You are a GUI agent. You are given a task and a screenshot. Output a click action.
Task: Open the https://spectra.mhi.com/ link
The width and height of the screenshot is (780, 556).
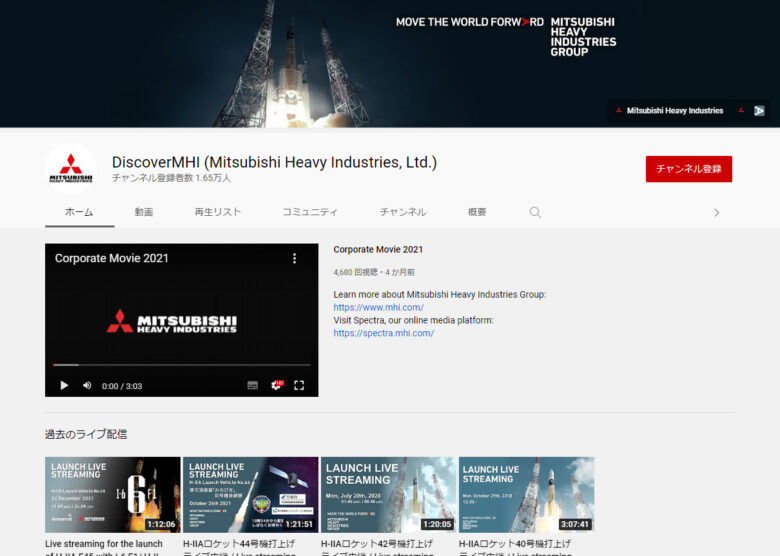click(384, 333)
